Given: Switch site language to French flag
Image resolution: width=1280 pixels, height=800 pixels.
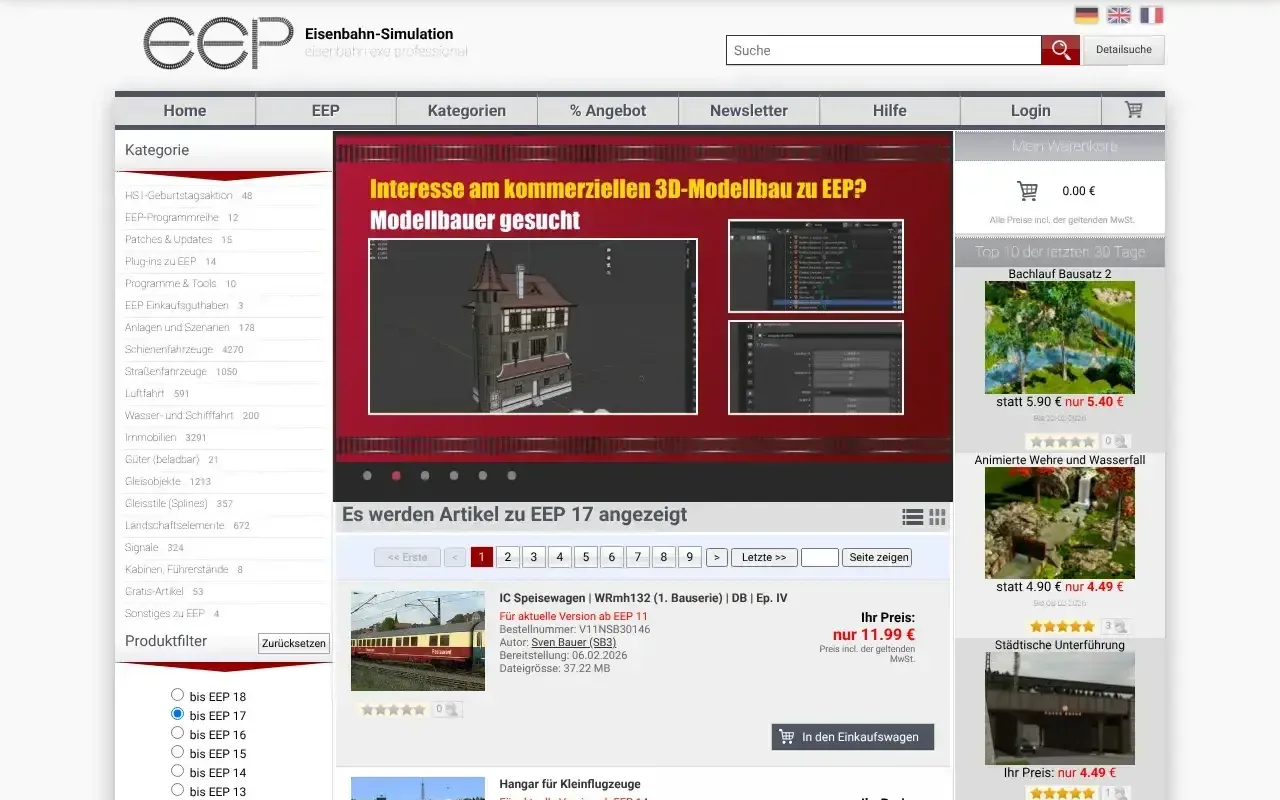Looking at the screenshot, I should 1150,15.
